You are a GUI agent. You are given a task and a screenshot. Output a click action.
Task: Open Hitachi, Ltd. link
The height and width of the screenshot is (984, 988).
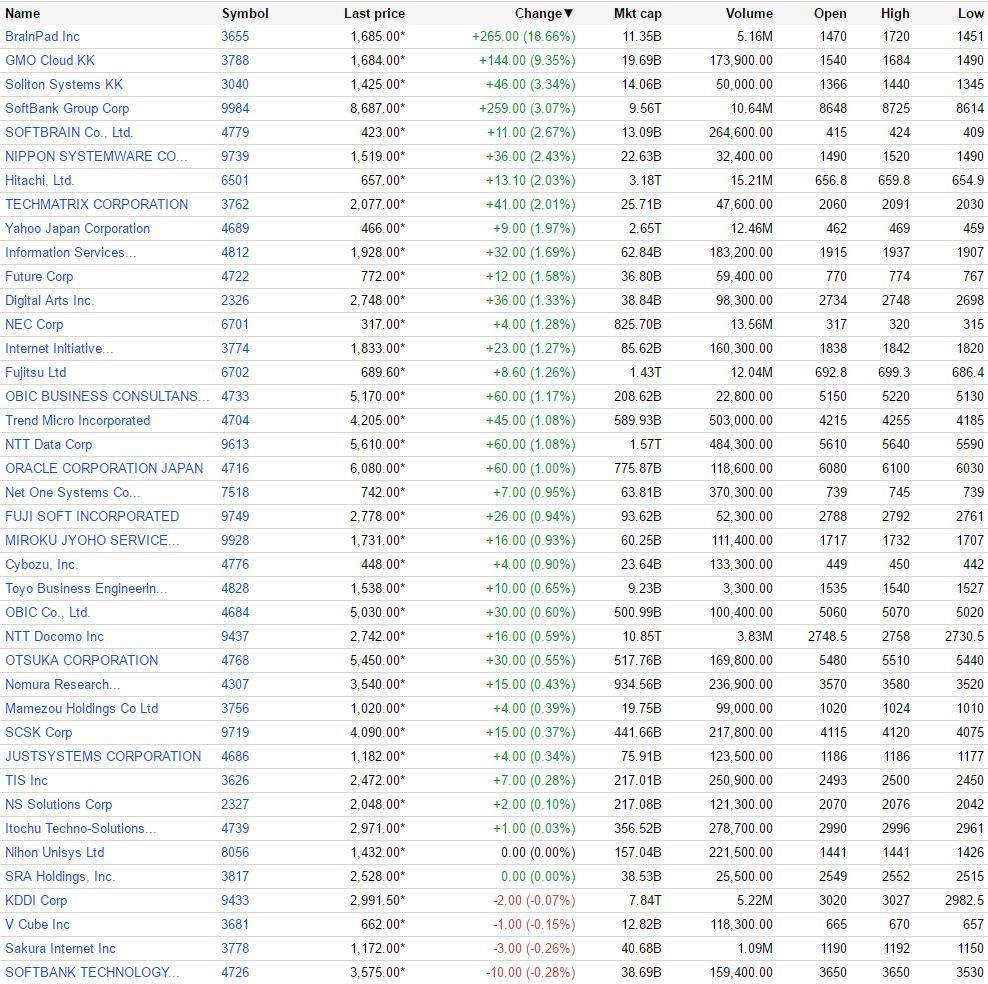tap(39, 180)
